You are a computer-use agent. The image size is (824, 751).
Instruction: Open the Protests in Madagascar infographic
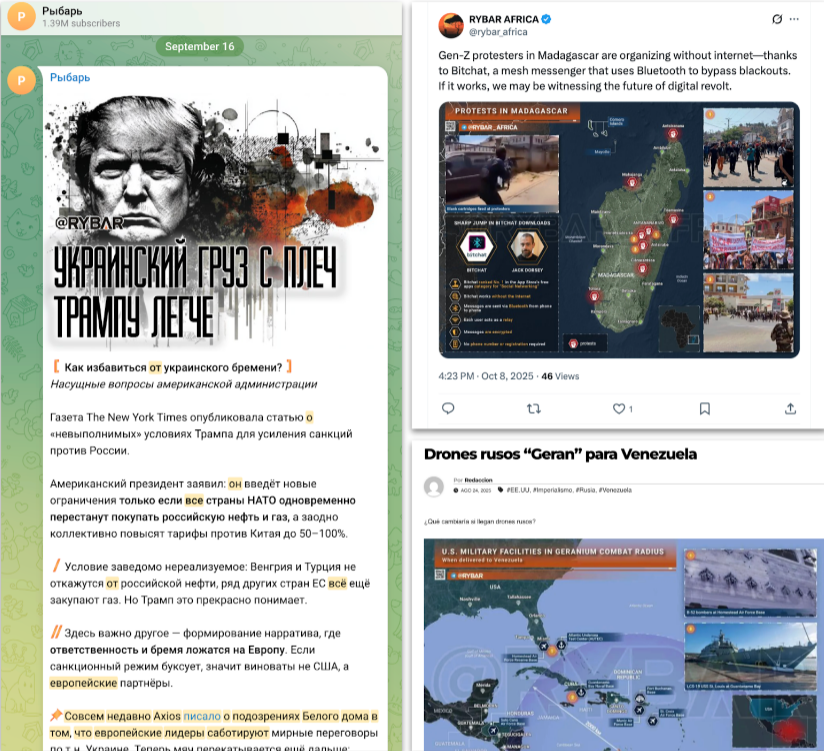click(619, 230)
